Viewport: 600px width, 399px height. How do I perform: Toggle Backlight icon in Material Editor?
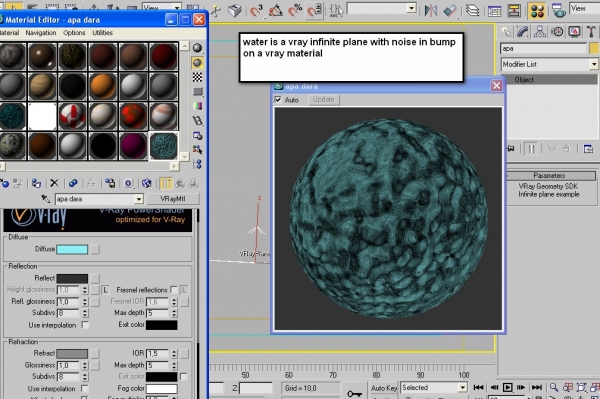click(x=197, y=63)
